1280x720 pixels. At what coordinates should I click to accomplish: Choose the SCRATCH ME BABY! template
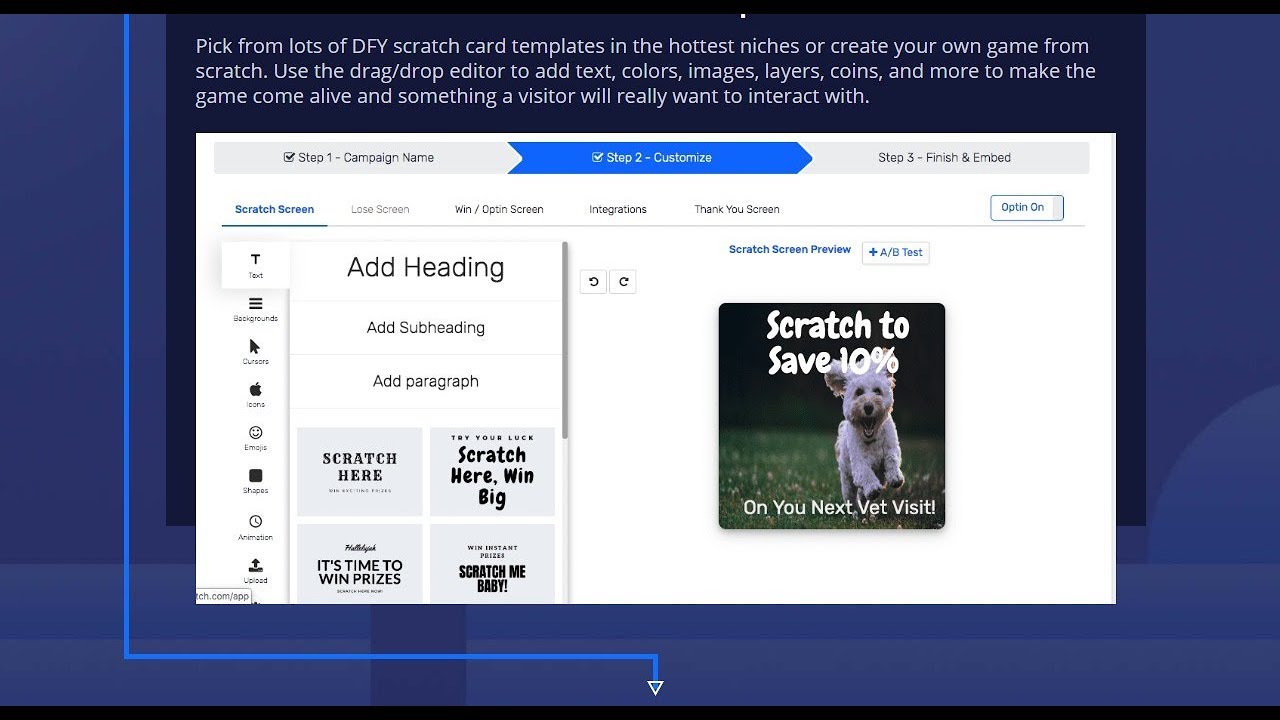tap(492, 564)
